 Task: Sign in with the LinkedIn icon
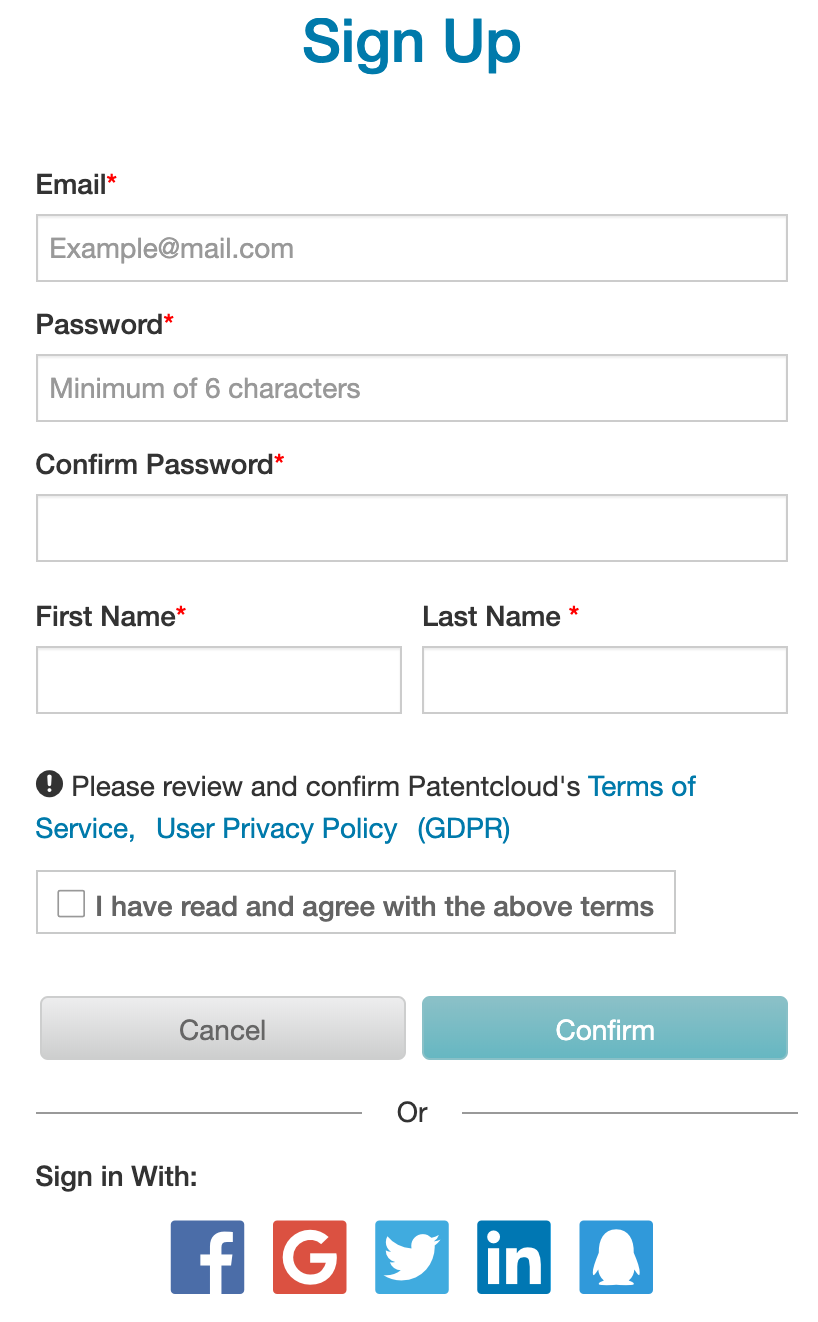[x=514, y=1257]
